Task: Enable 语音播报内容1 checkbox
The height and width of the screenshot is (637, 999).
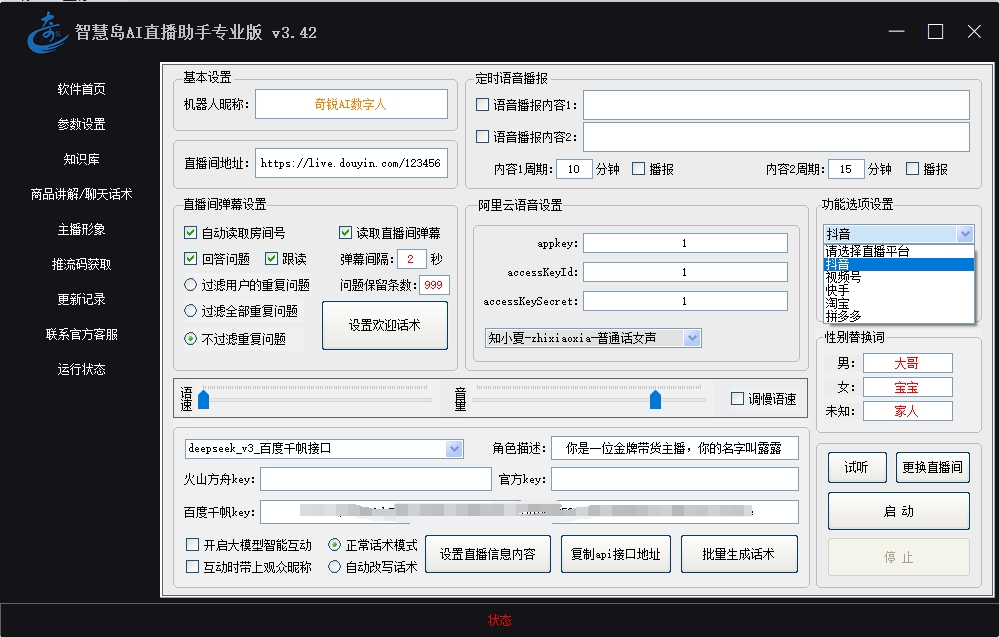Action: click(x=483, y=106)
